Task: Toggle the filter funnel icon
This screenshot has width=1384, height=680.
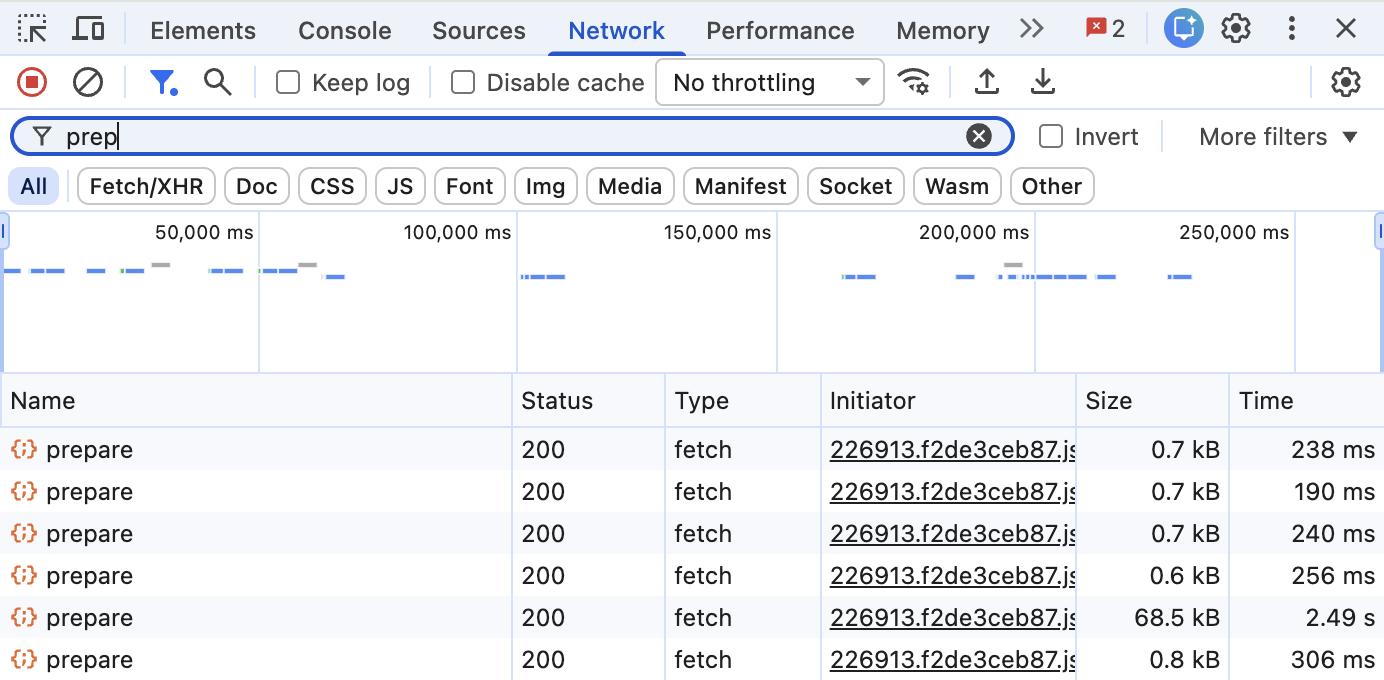Action: (163, 82)
